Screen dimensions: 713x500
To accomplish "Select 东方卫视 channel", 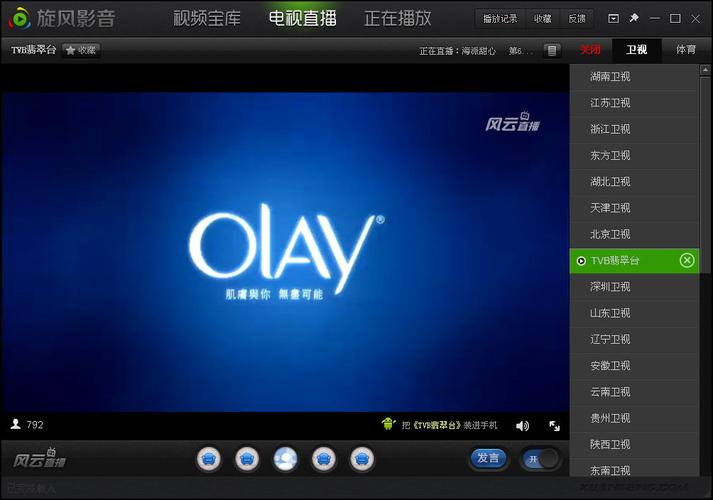I will 634,155.
